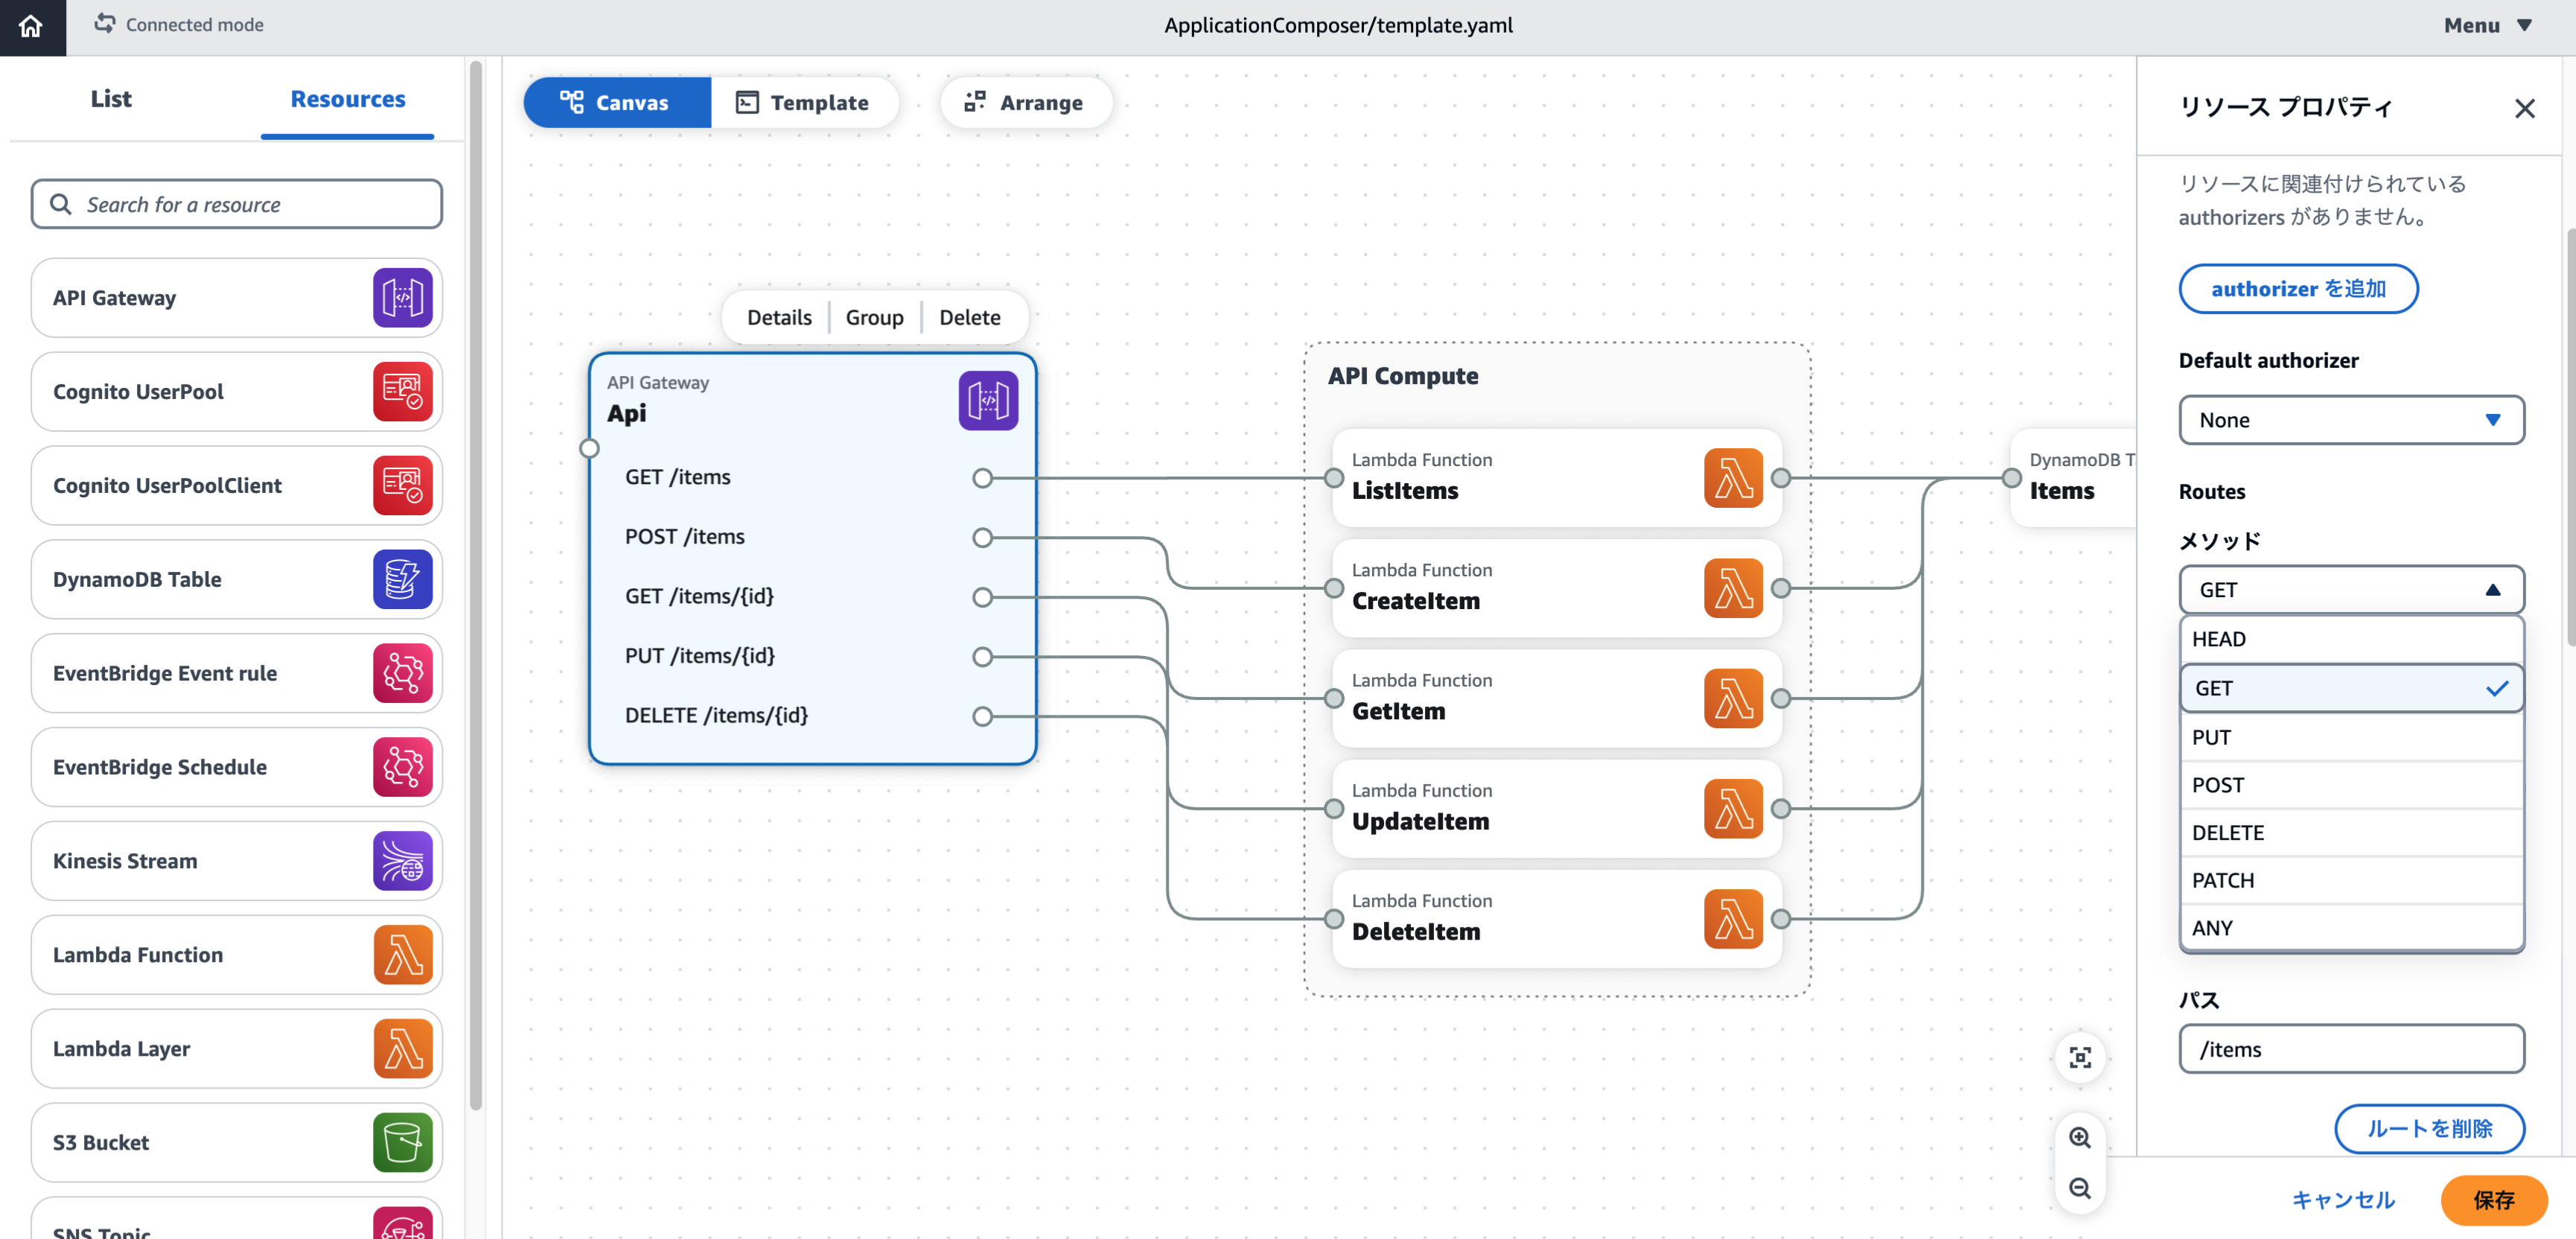Choose HEAD in method list
Screen dimensions: 2576x1239
[2351, 639]
